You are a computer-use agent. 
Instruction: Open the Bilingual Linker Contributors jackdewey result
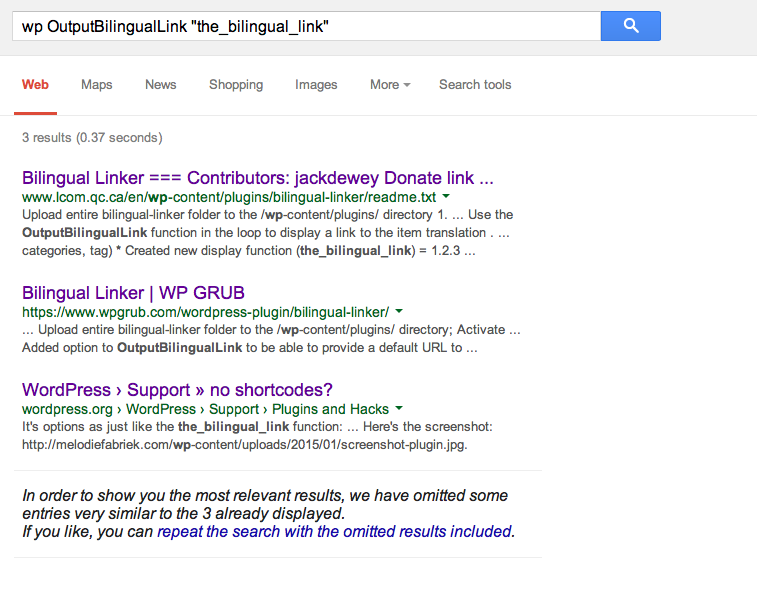point(258,178)
